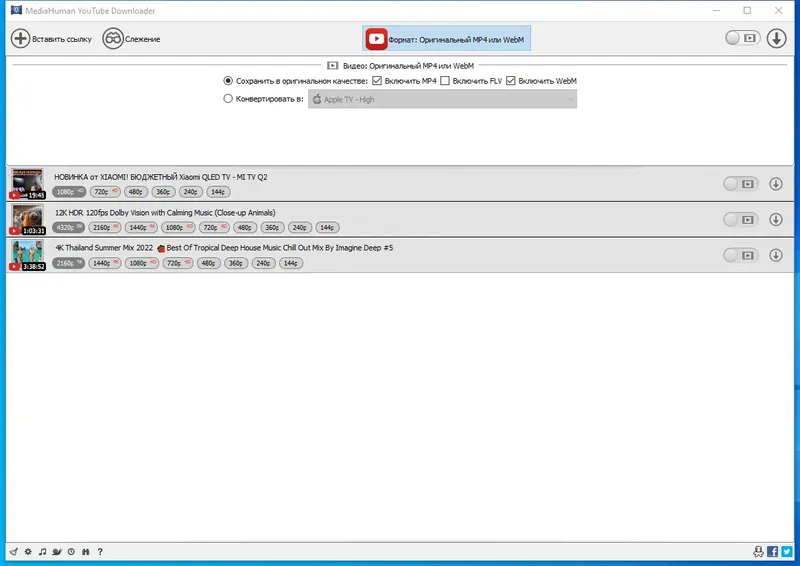Choose 720p for the Xiaomi QLED TV video
Image resolution: width=800 pixels, height=566 pixels.
tap(105, 192)
